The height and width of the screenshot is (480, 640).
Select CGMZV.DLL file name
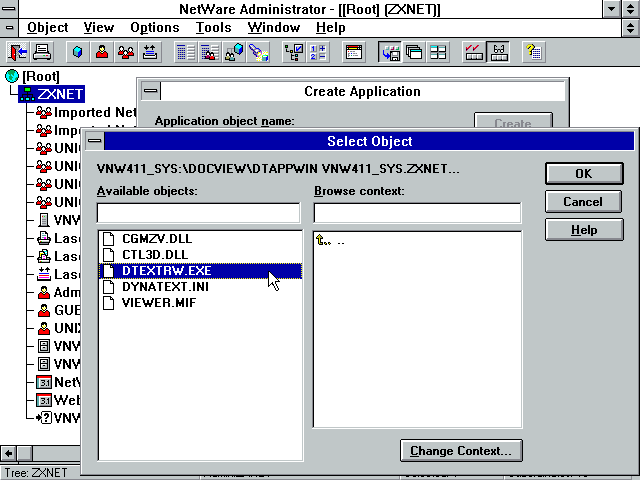coord(157,238)
